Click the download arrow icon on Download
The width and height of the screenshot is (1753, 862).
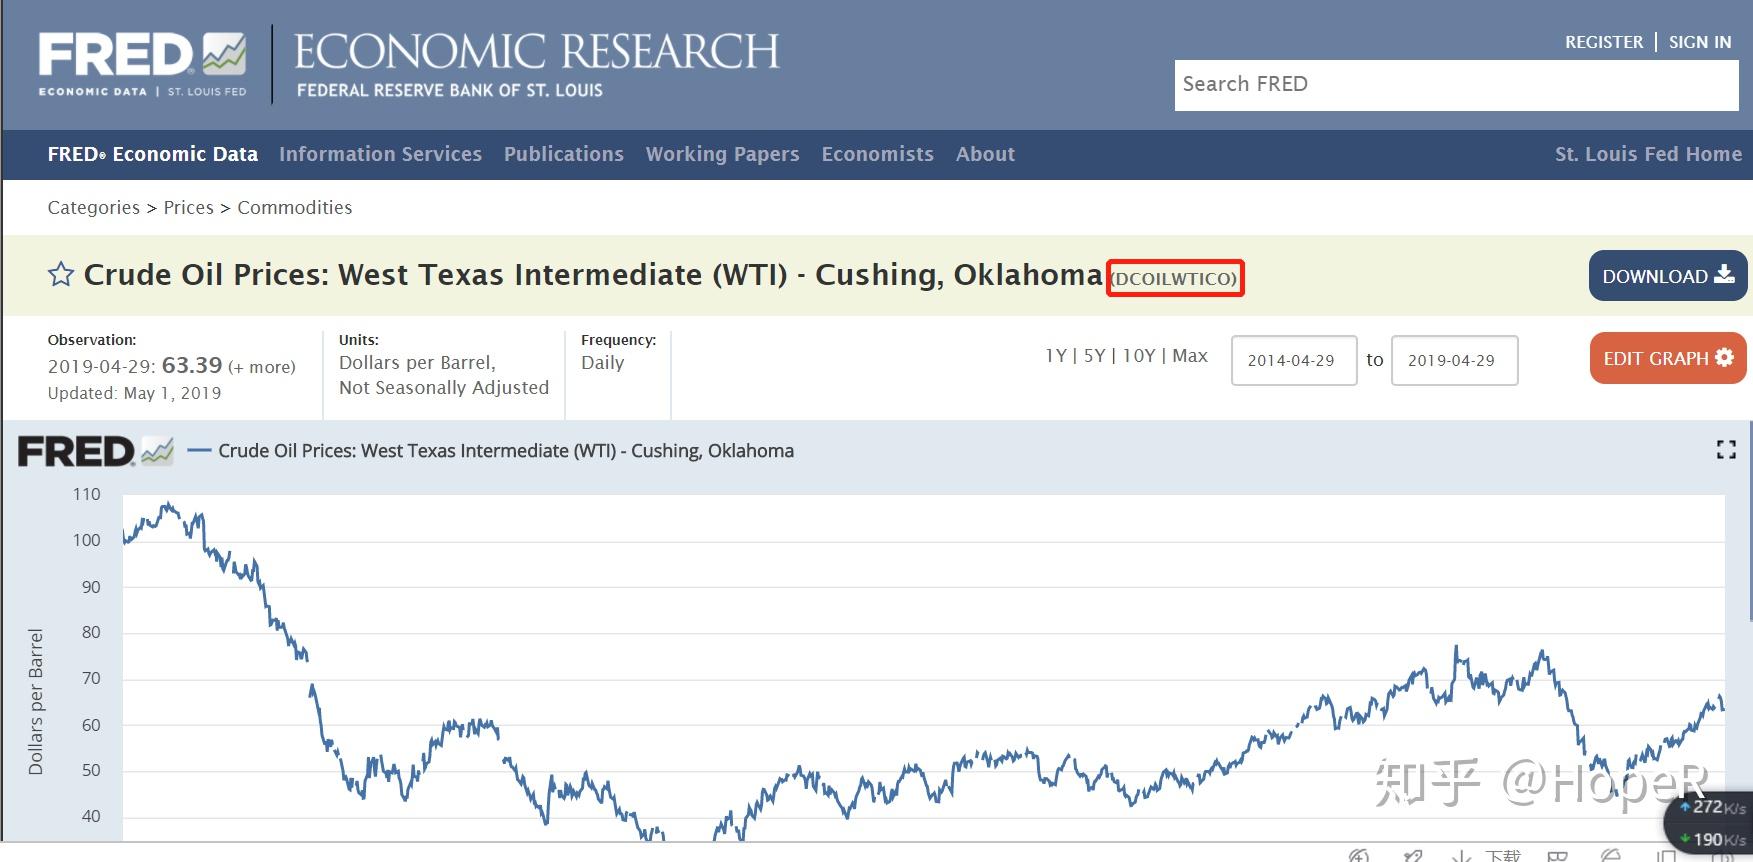coord(1724,275)
